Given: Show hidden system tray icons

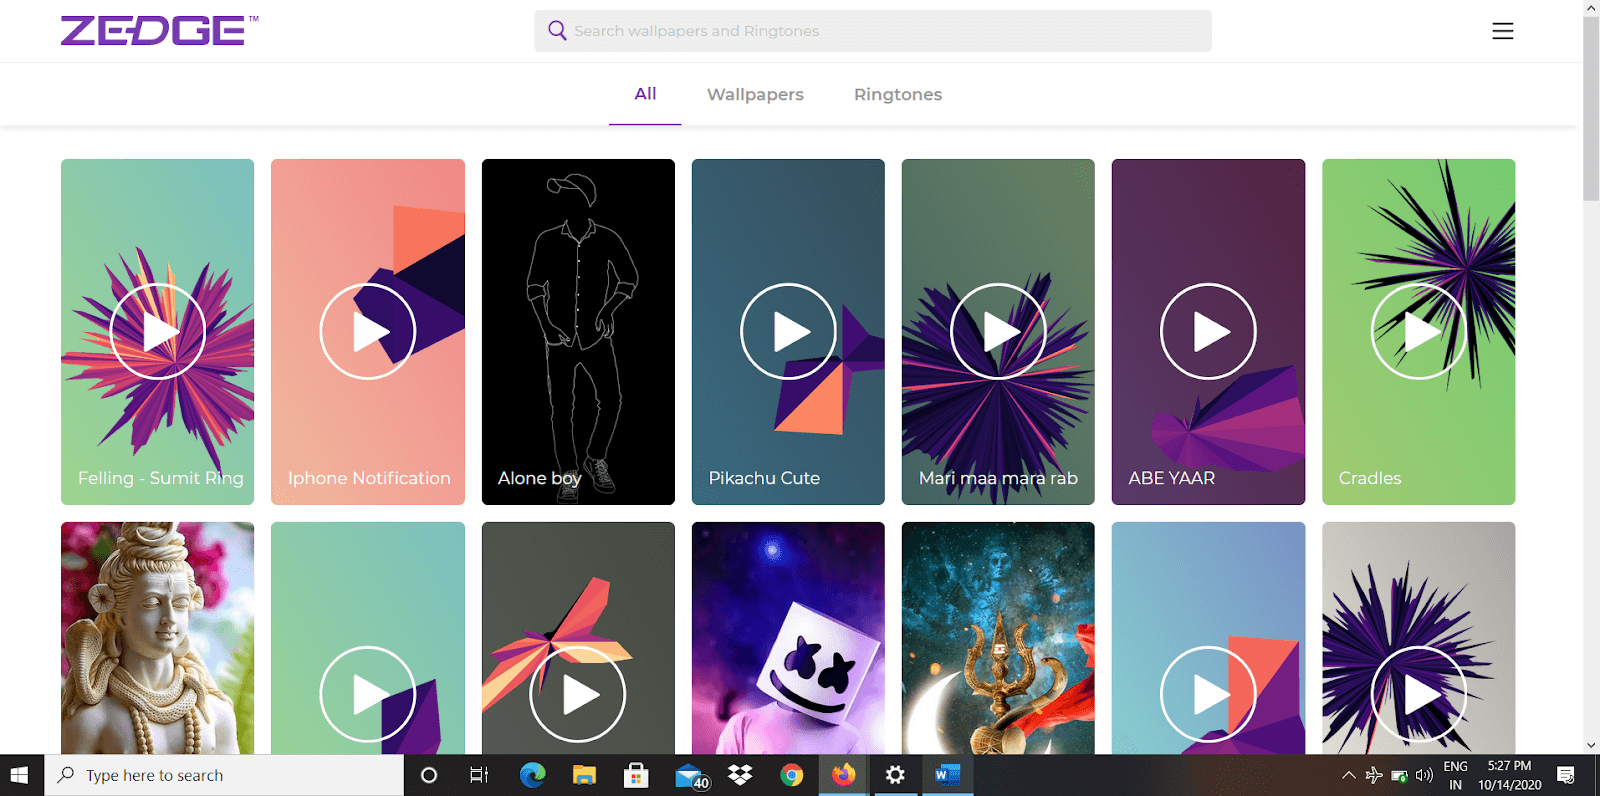Looking at the screenshot, I should [1348, 775].
